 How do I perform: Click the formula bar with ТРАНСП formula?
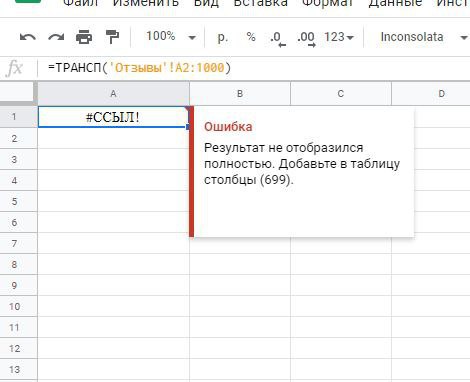[x=255, y=68]
